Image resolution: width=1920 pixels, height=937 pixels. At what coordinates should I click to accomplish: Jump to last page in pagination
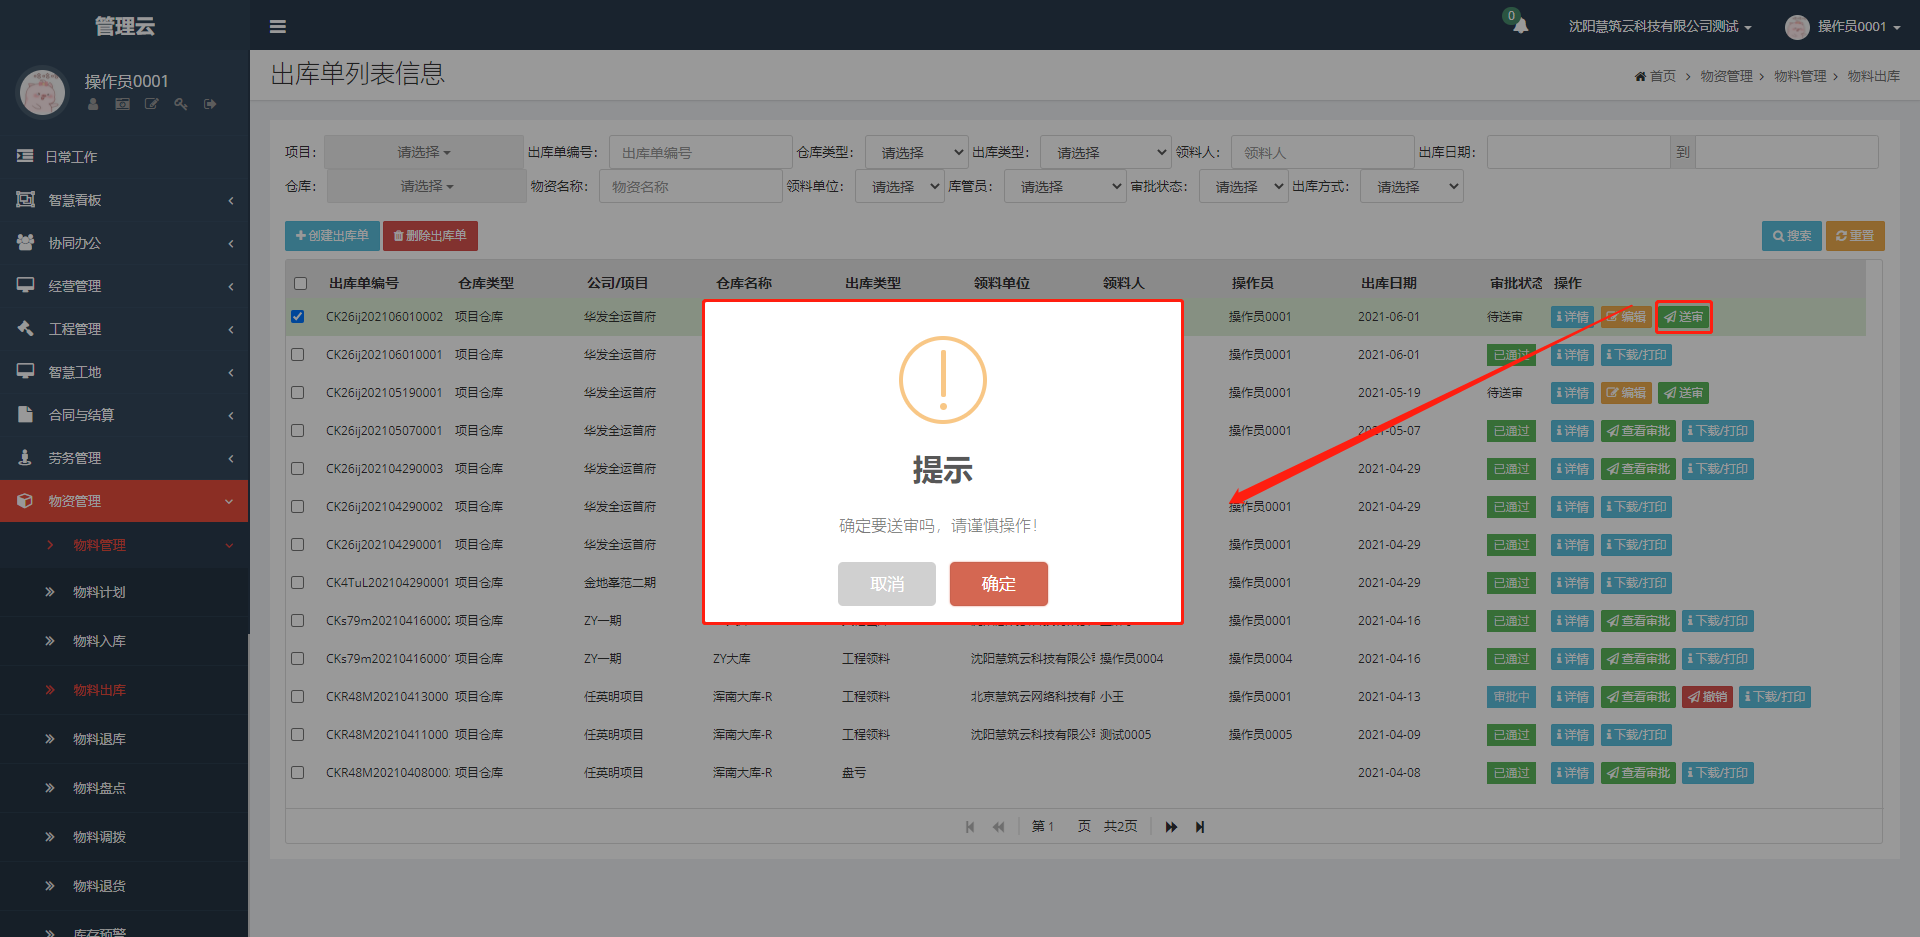[x=1200, y=827]
